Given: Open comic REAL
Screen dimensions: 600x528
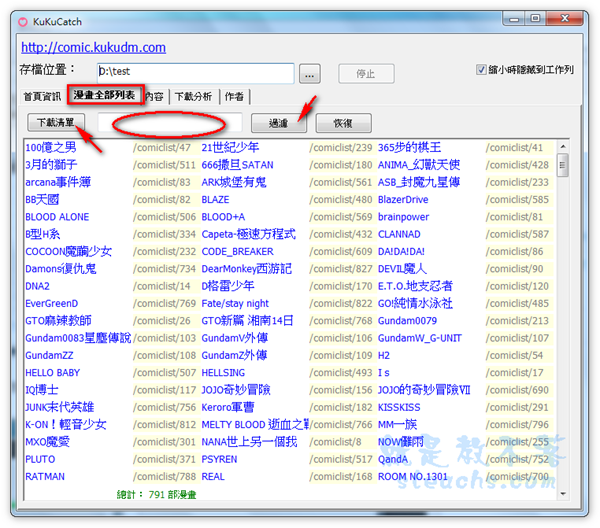Looking at the screenshot, I should pyautogui.click(x=213, y=477).
